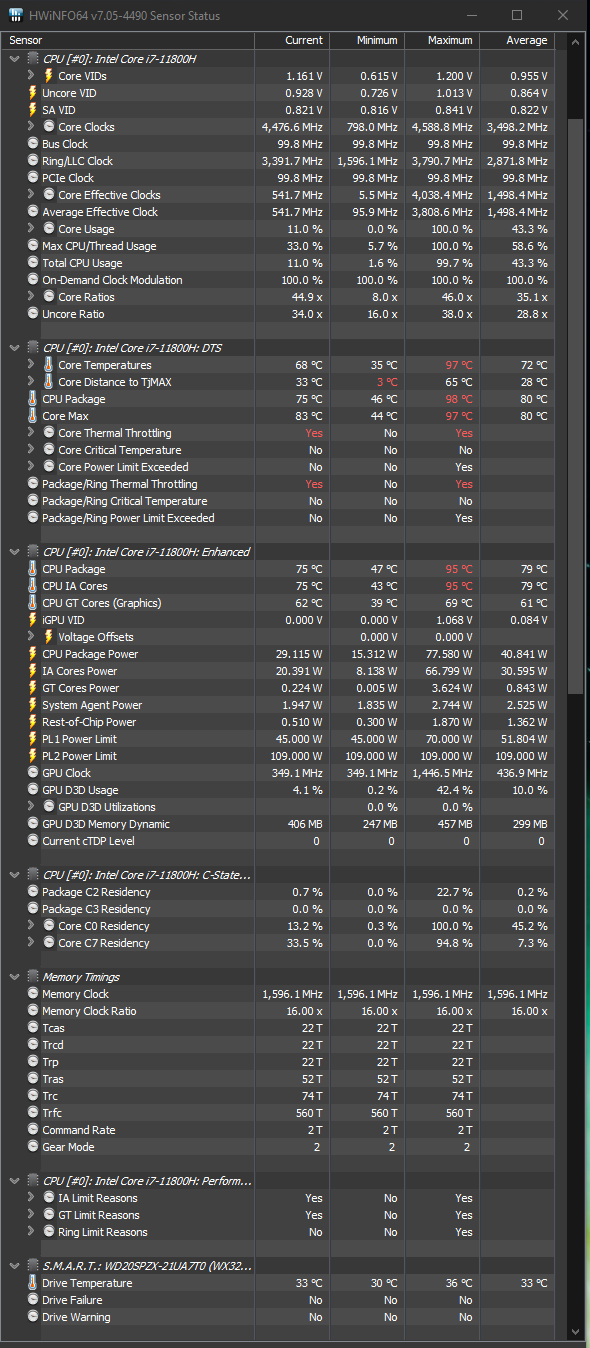The image size is (590, 1348).
Task: Click the Sensor column header
Action: tap(129, 40)
